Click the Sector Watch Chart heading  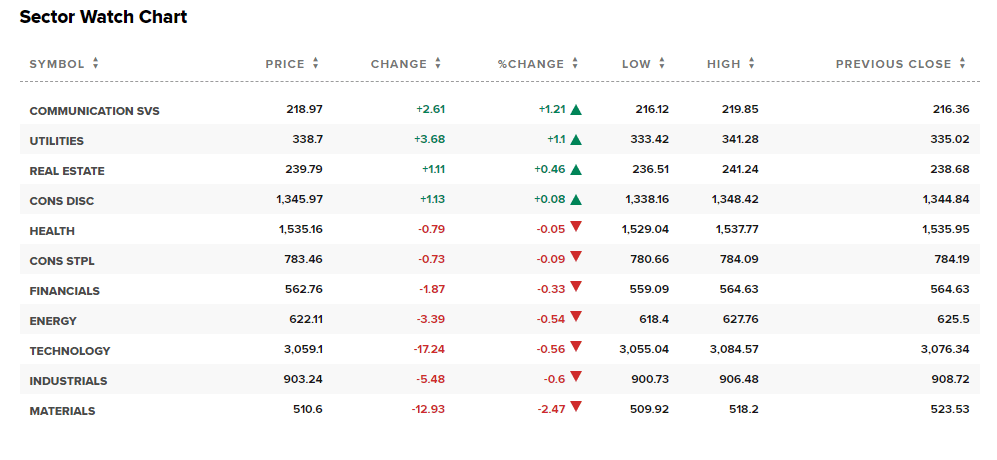coord(103,17)
